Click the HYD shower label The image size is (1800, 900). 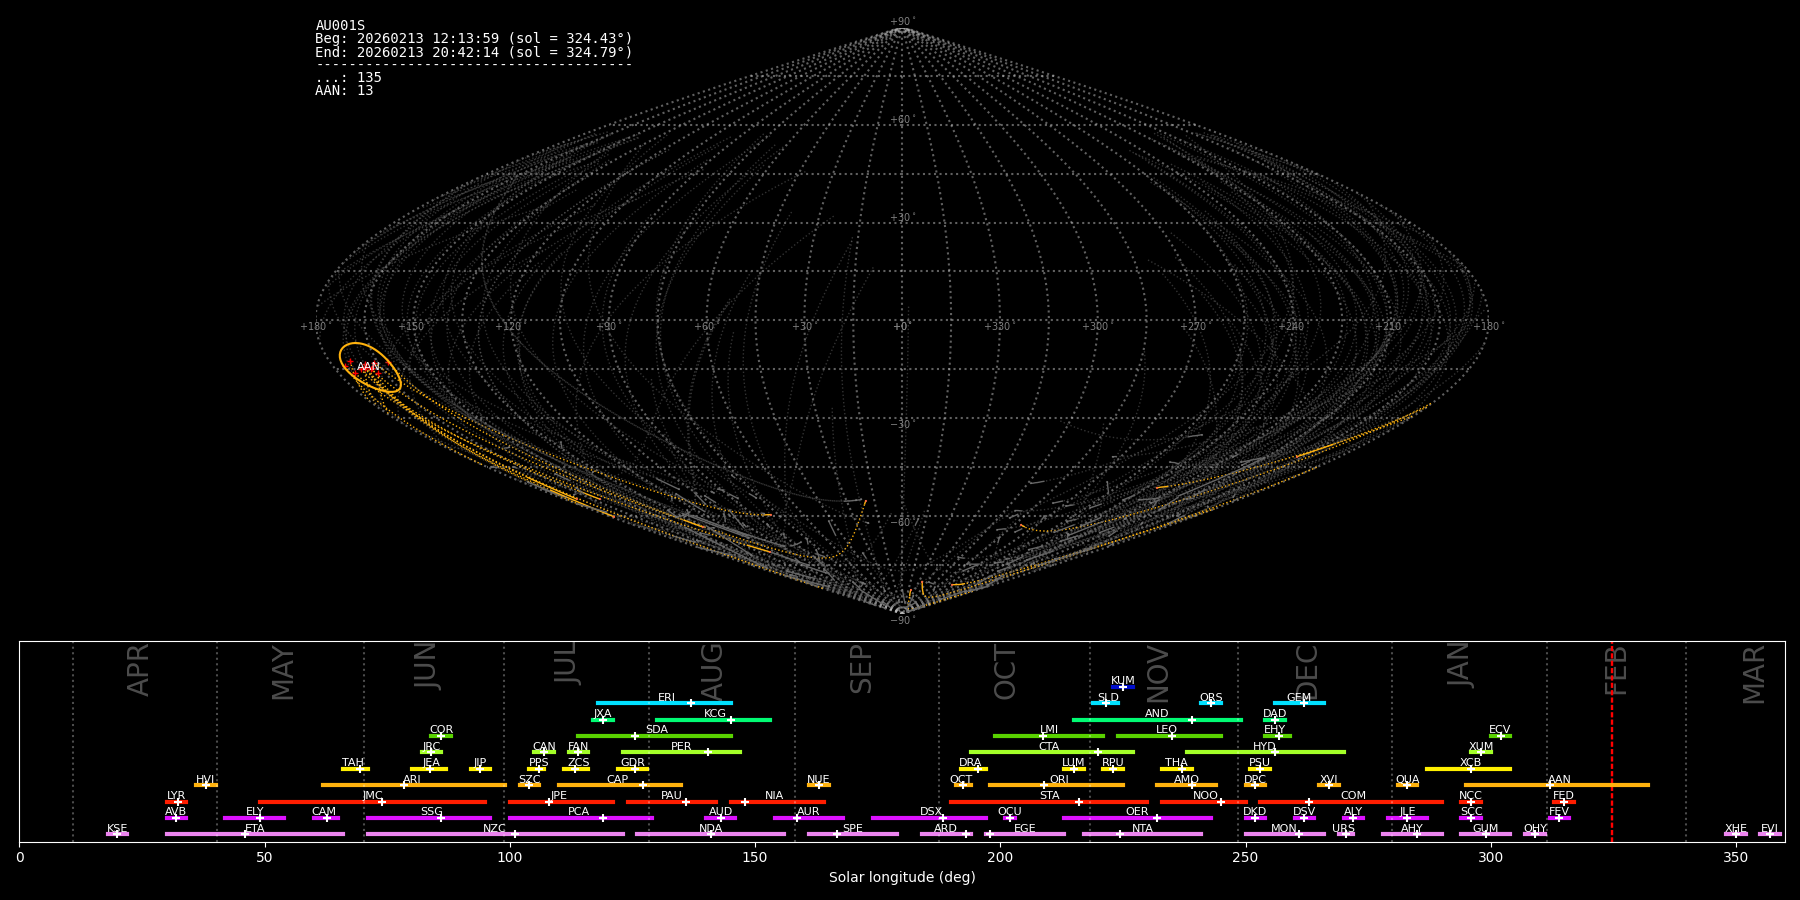point(1265,747)
